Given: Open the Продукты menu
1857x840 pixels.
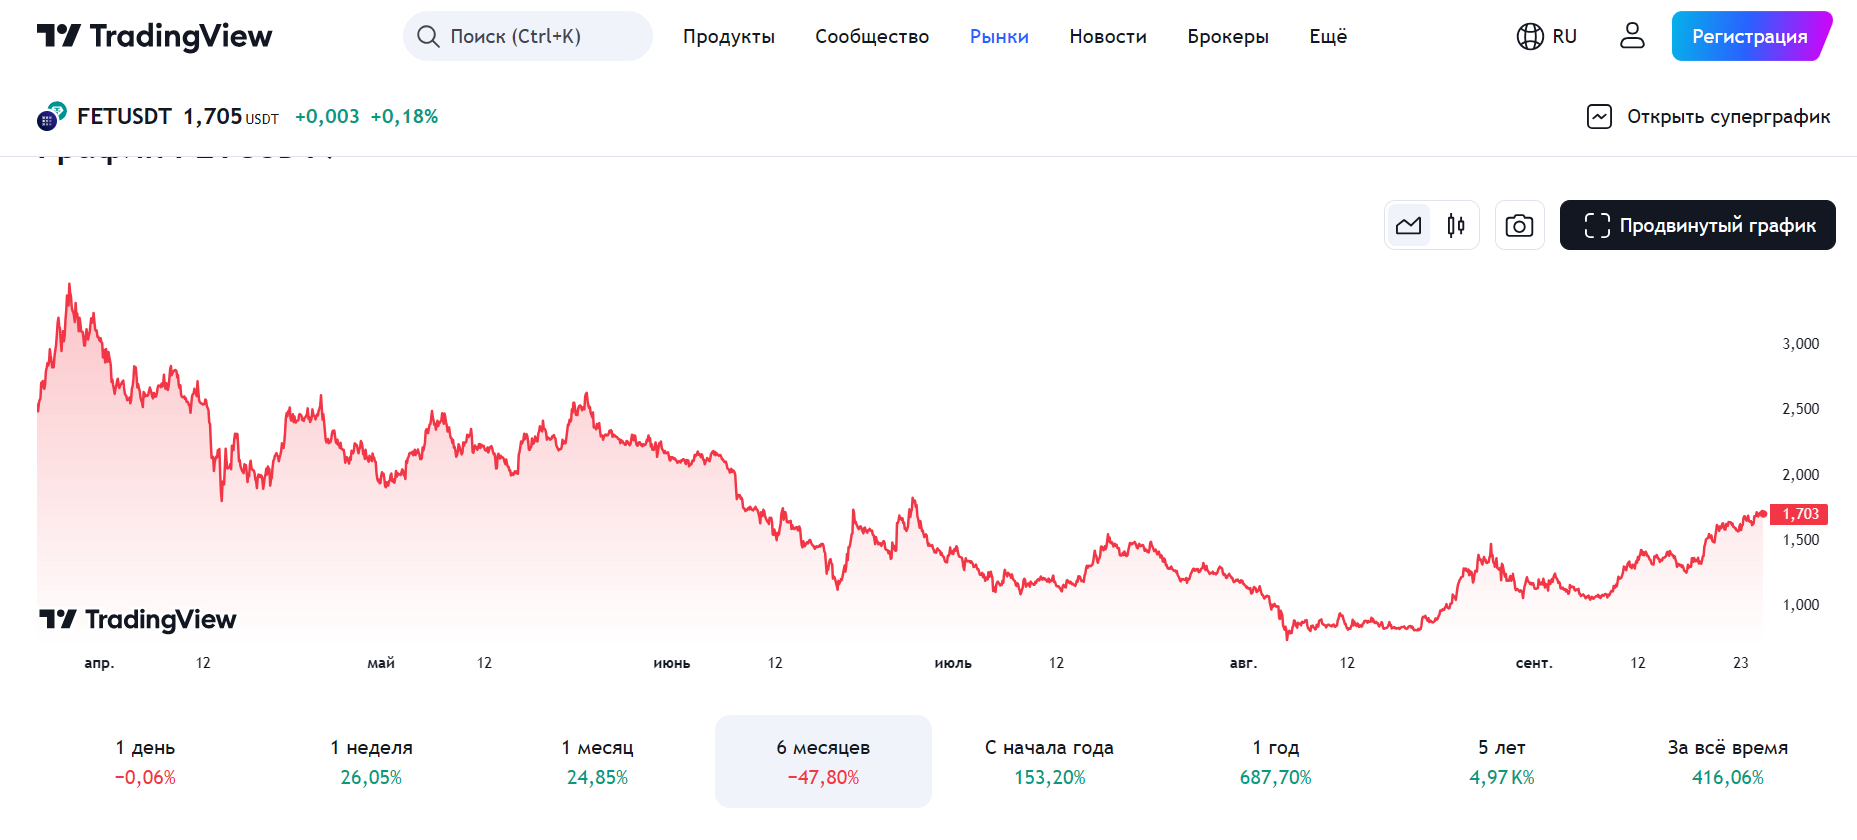Looking at the screenshot, I should click(x=729, y=37).
